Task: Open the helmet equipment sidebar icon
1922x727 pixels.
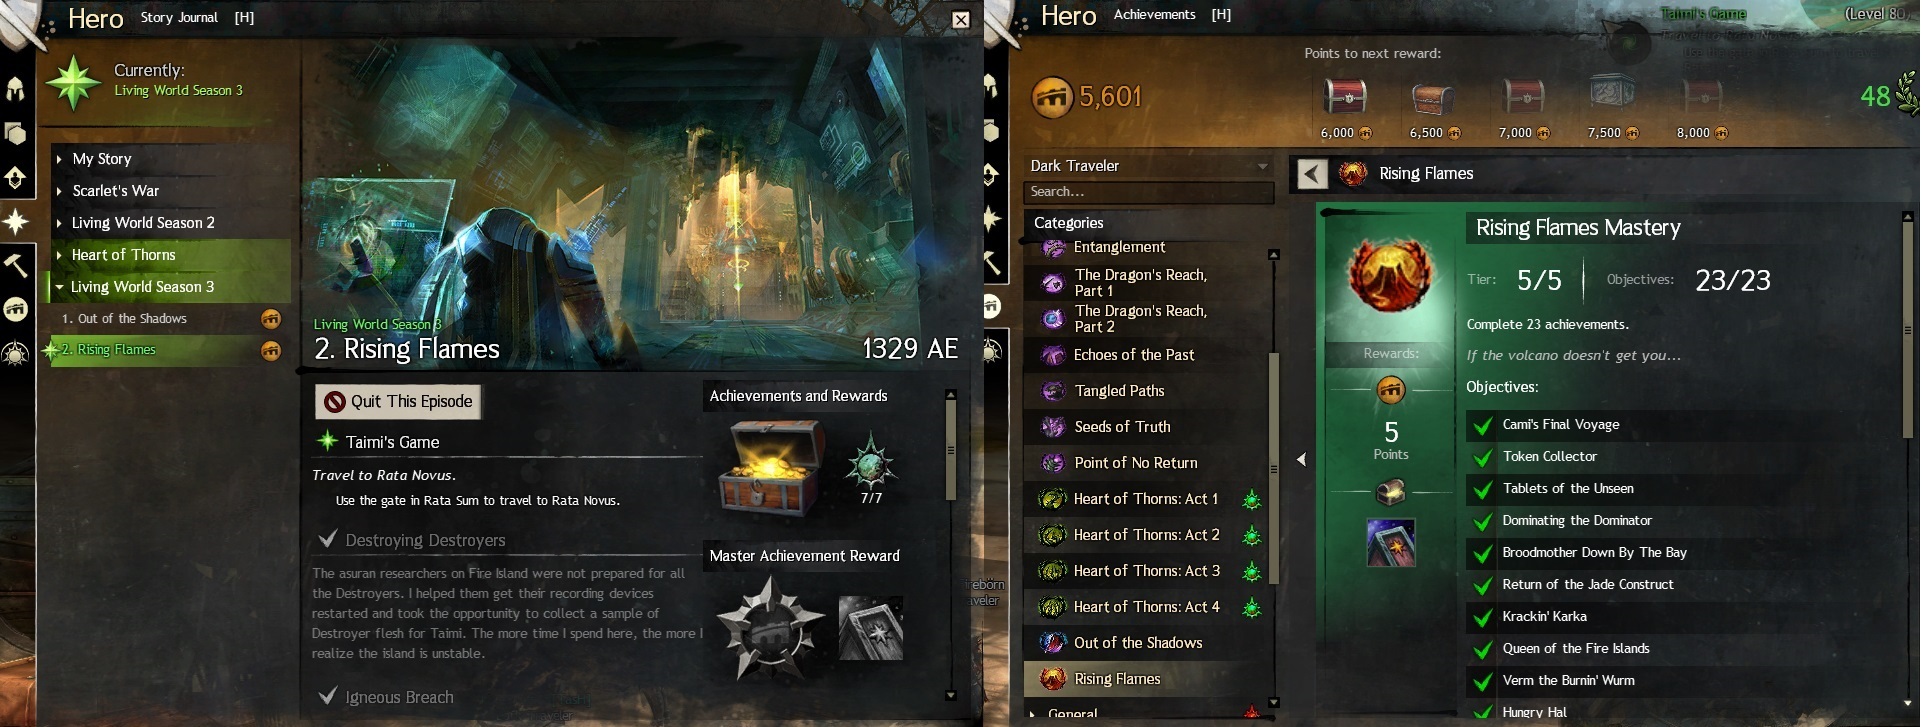Action: point(15,88)
